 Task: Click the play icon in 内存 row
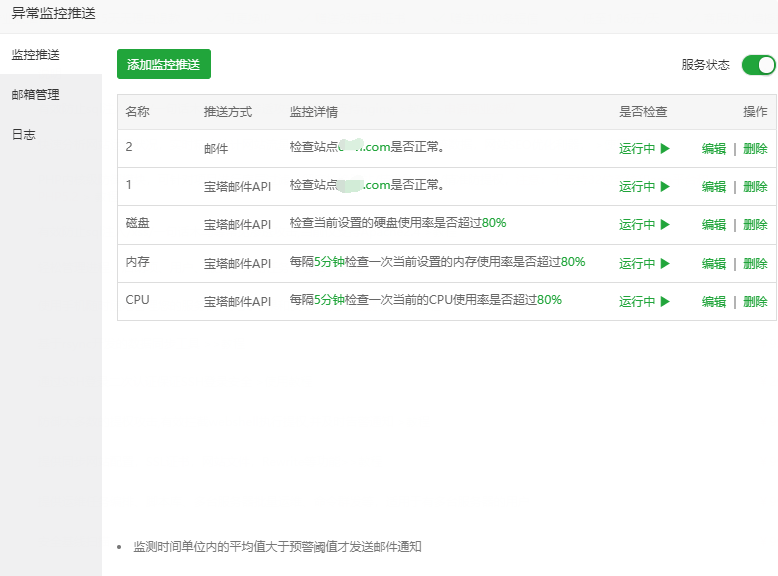[664, 263]
